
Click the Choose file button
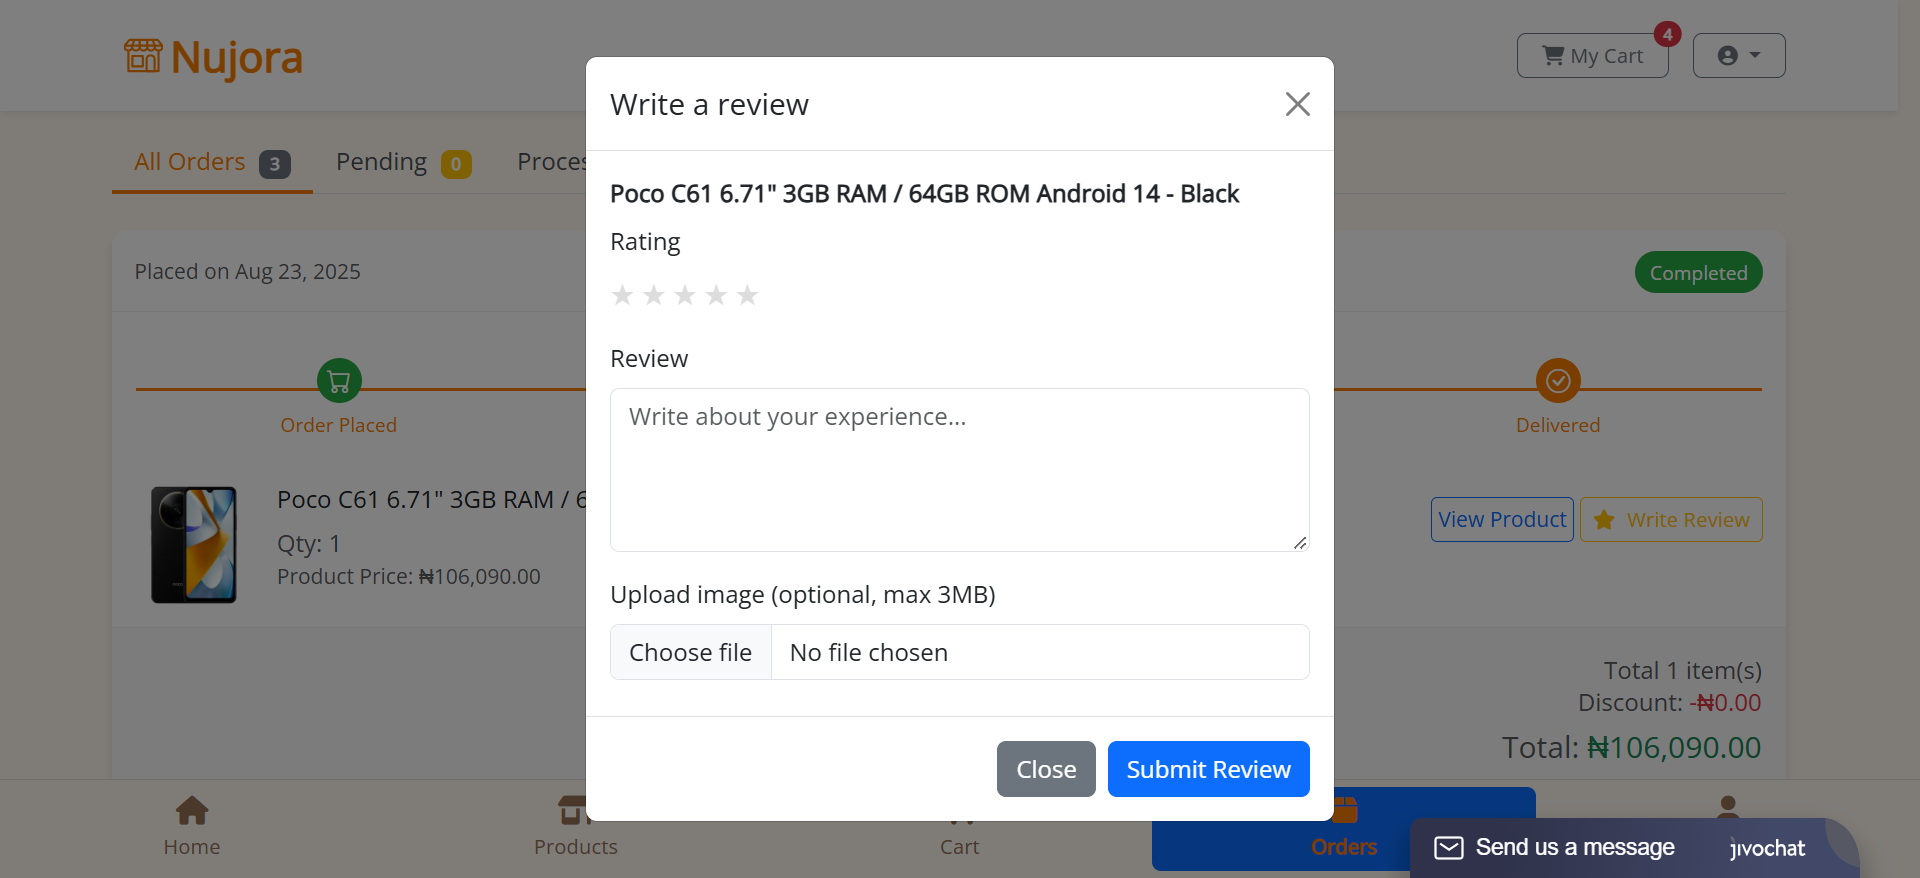(691, 652)
